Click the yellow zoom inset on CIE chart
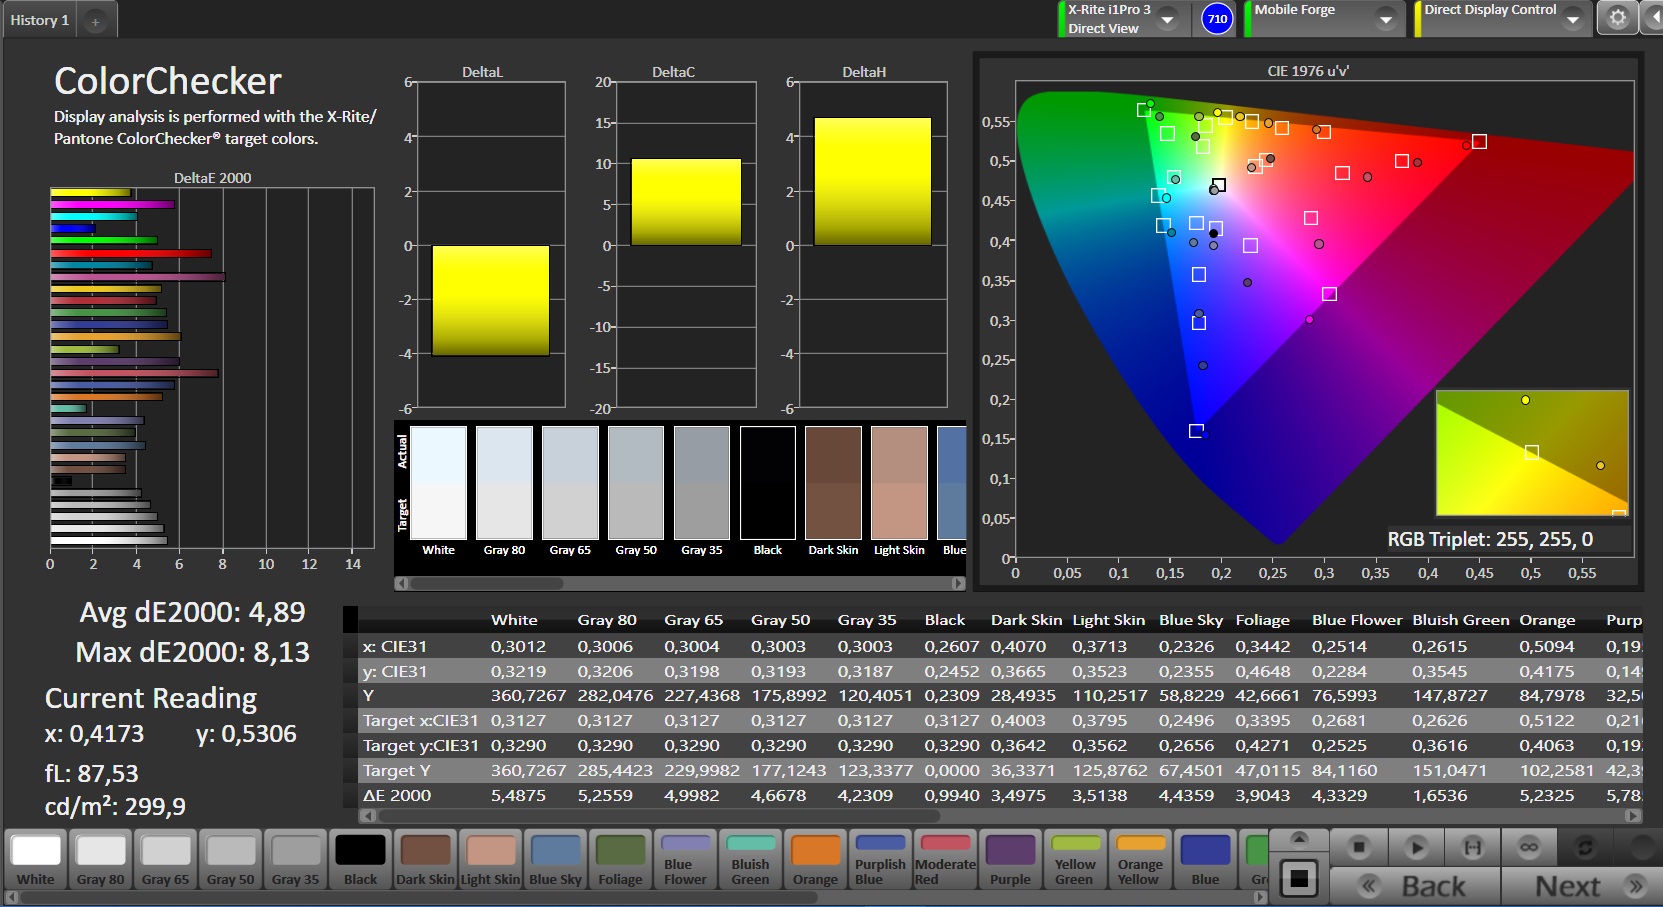Screen dimensions: 1663x907 (x=1532, y=453)
